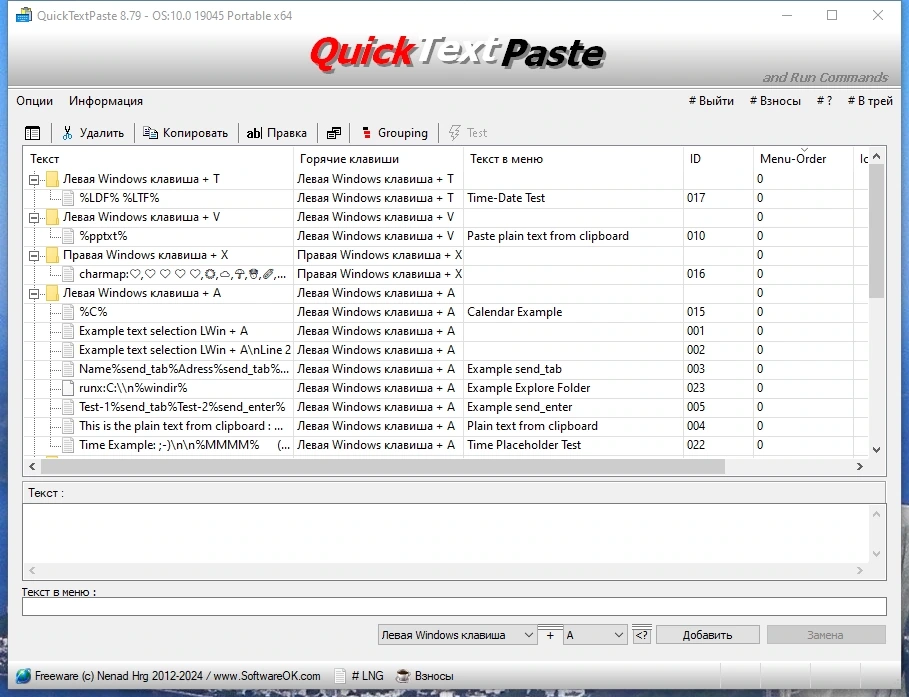Click # В трей to minimize to tray
The width and height of the screenshot is (909, 697).
870,101
